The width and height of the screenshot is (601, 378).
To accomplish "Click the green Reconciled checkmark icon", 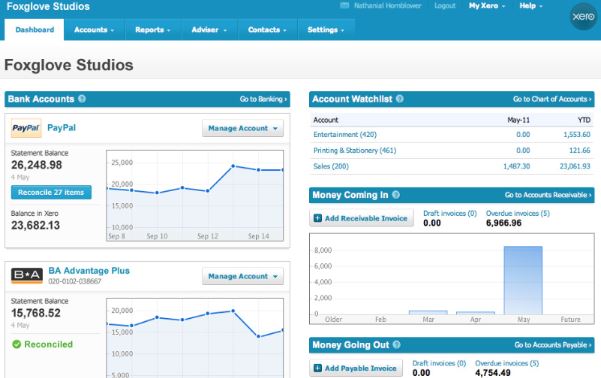I will 16,344.
